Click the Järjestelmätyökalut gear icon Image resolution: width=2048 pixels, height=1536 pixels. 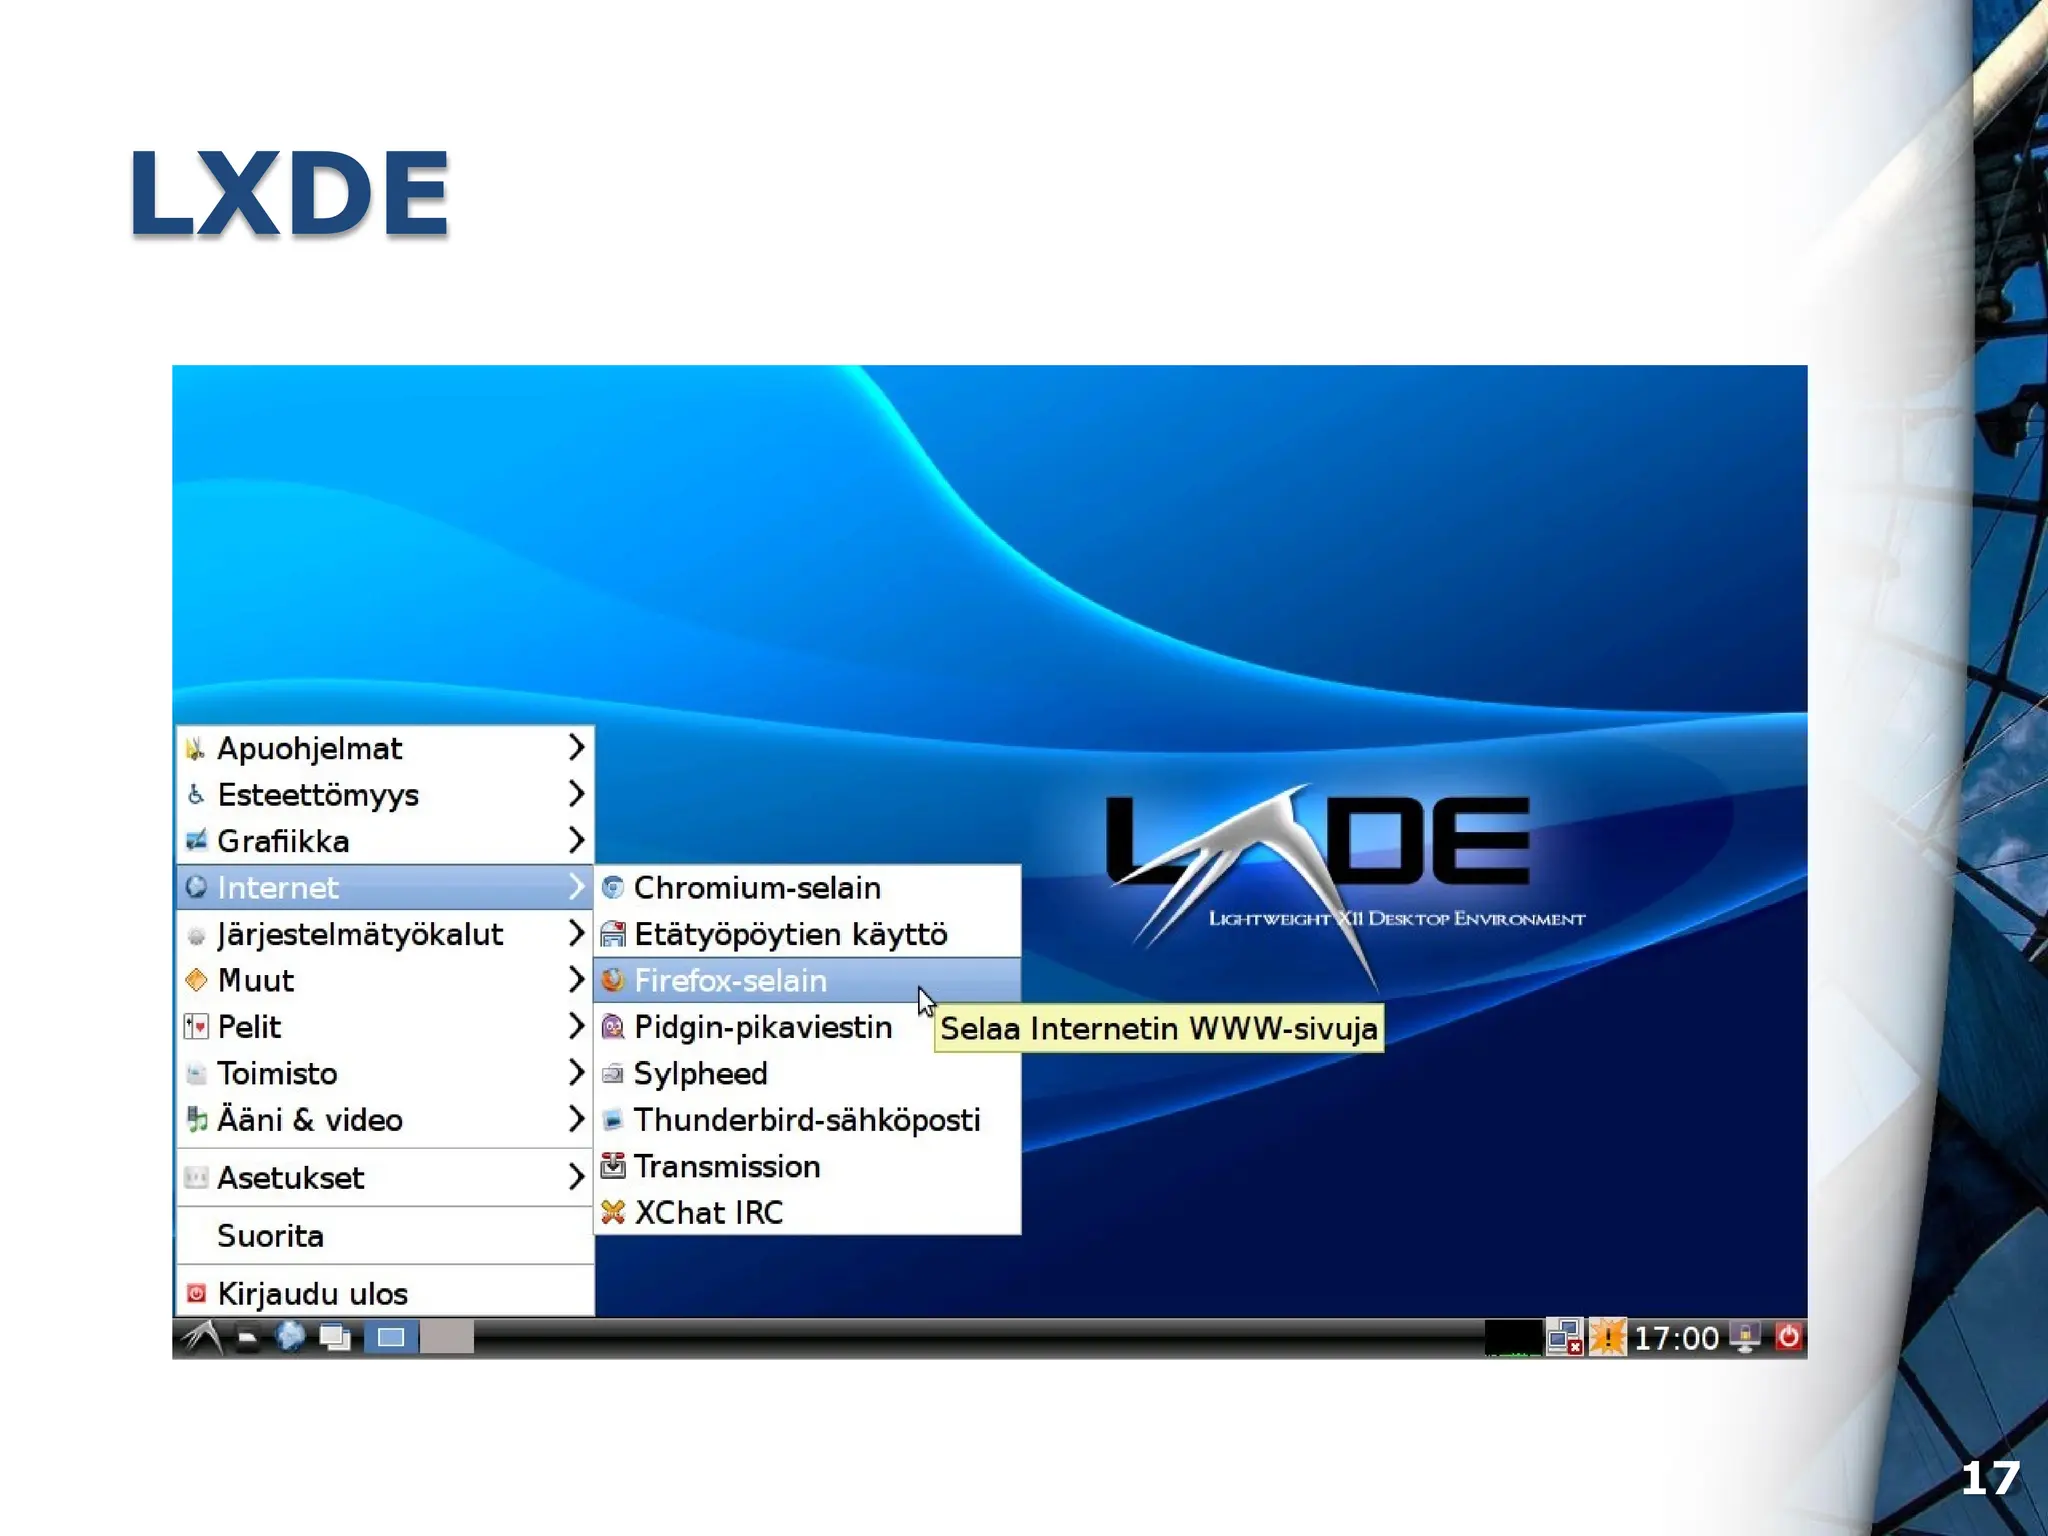(x=196, y=935)
